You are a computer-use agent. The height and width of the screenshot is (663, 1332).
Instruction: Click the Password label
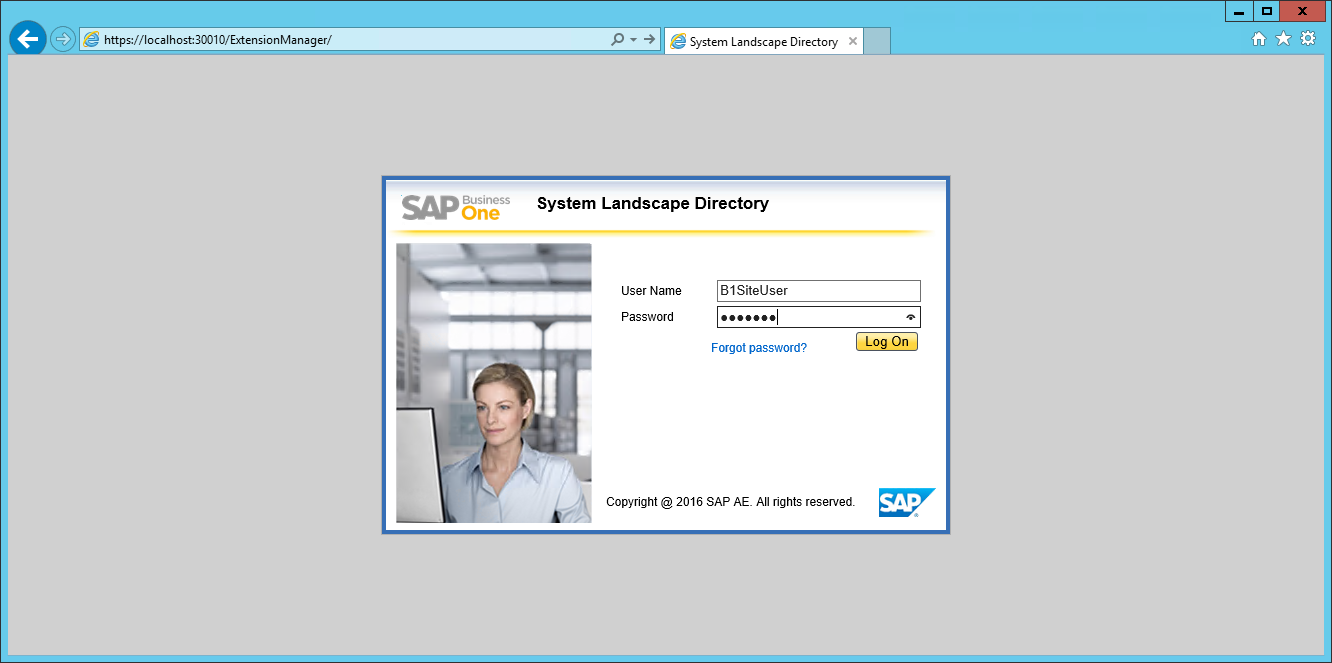click(x=647, y=317)
